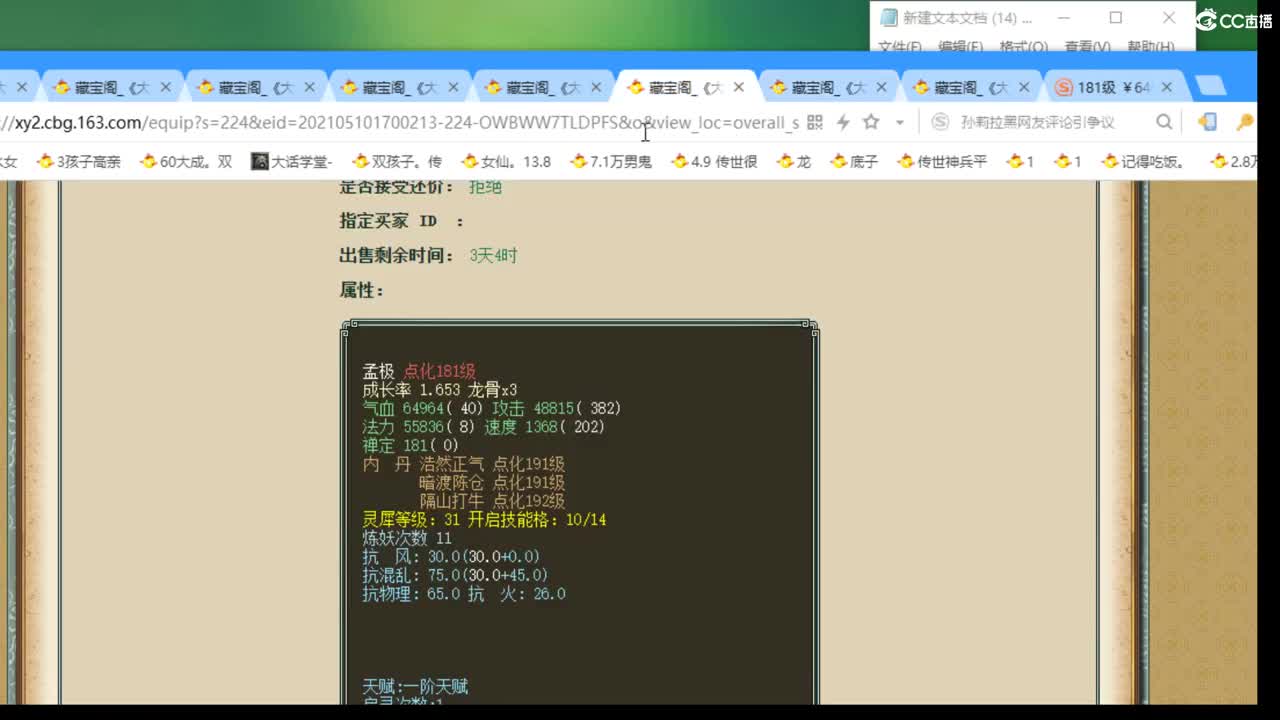Open the 格式(O) menu in Notepad
This screenshot has width=1280, height=720.
tap(1024, 46)
